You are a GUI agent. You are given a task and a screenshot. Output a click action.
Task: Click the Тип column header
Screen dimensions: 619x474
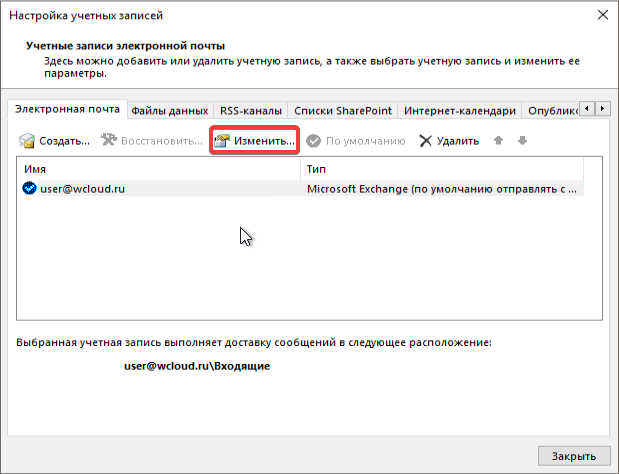[440, 170]
